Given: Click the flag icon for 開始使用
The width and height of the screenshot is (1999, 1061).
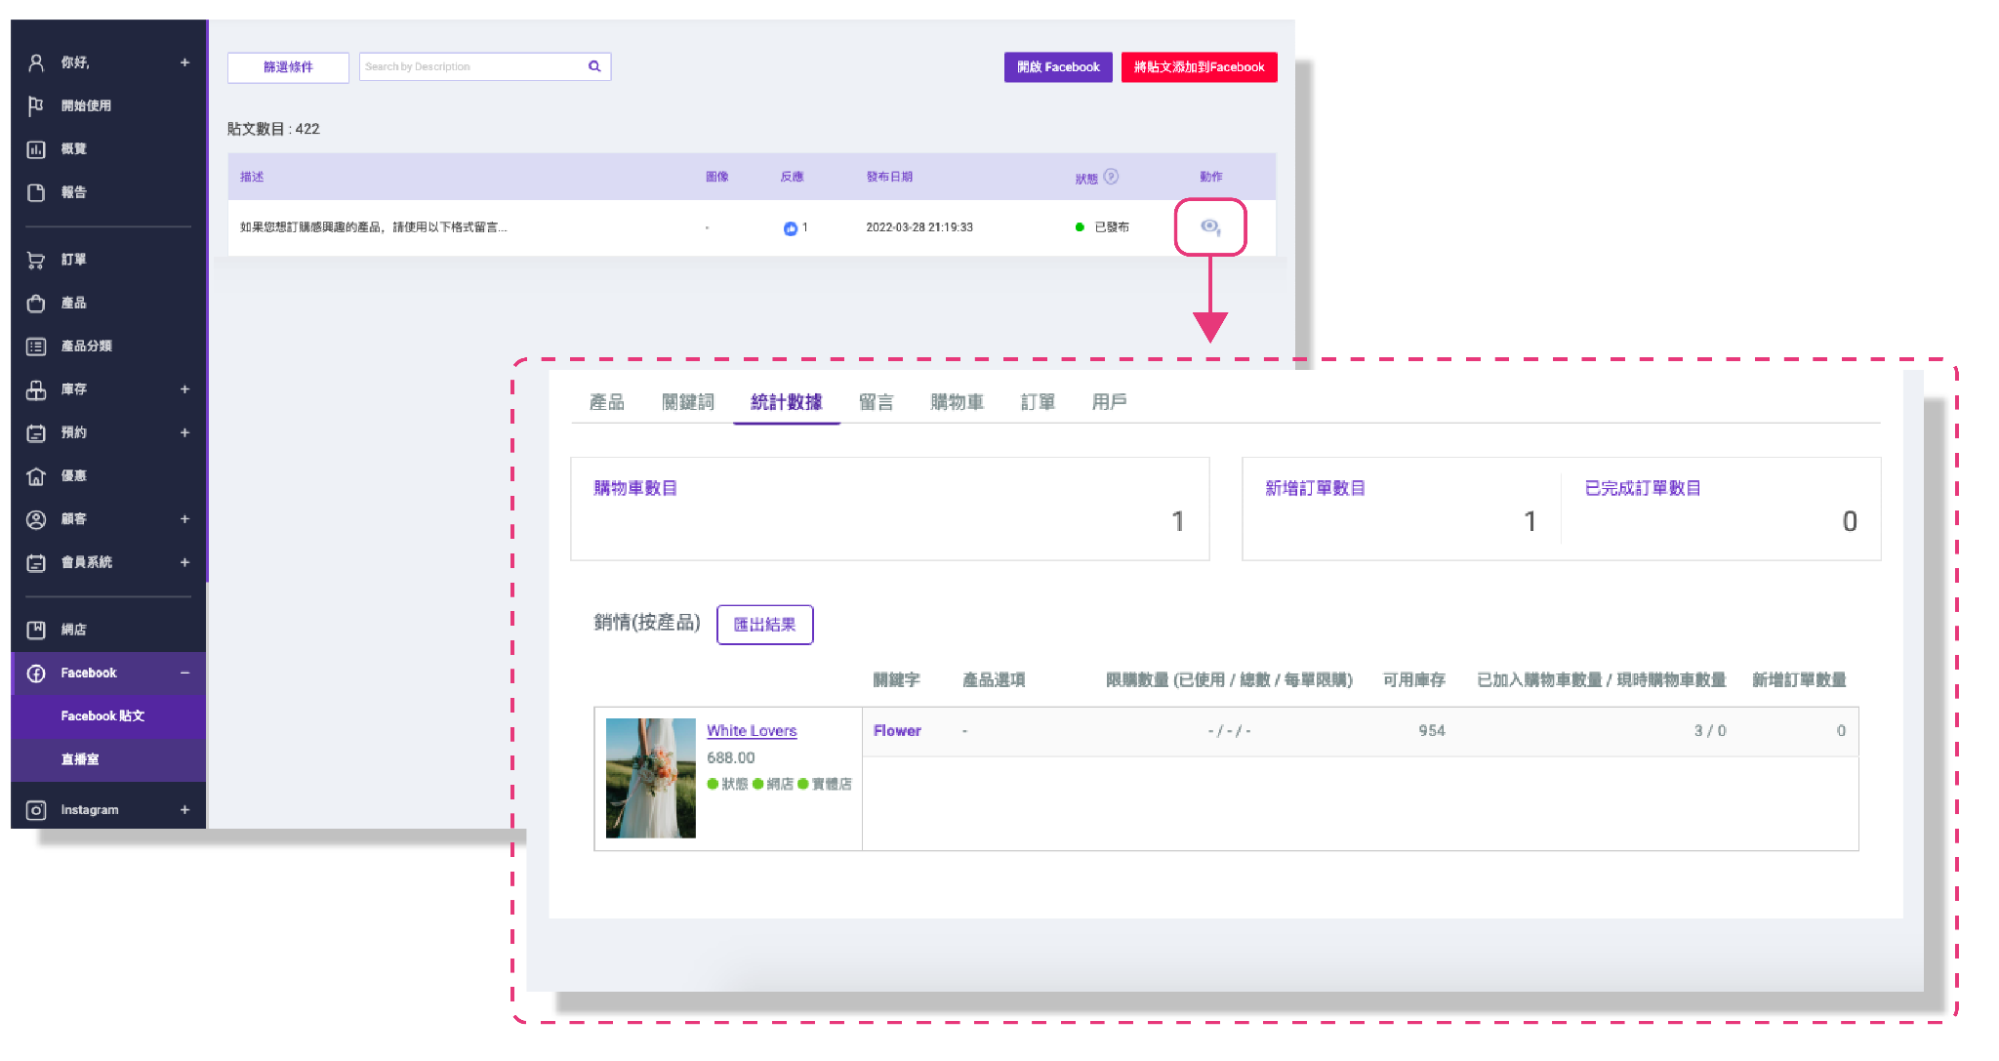Looking at the screenshot, I should pos(36,106).
